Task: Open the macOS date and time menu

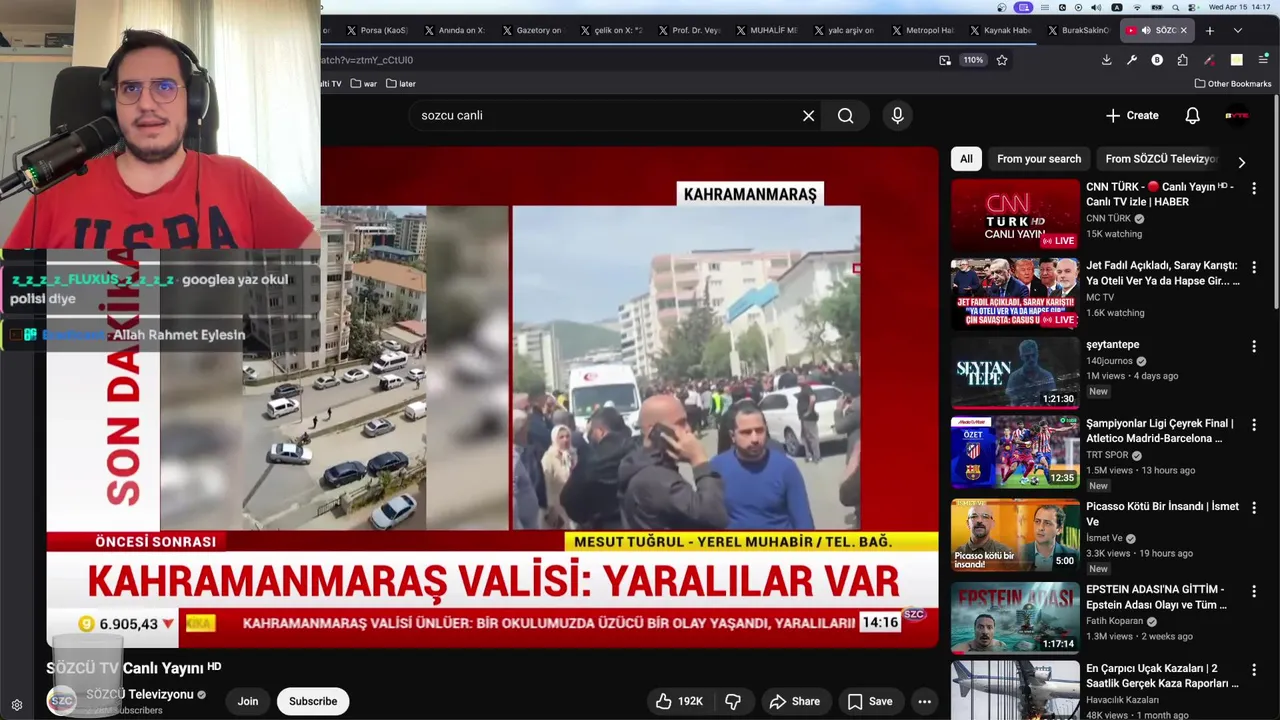Action: point(1240,7)
